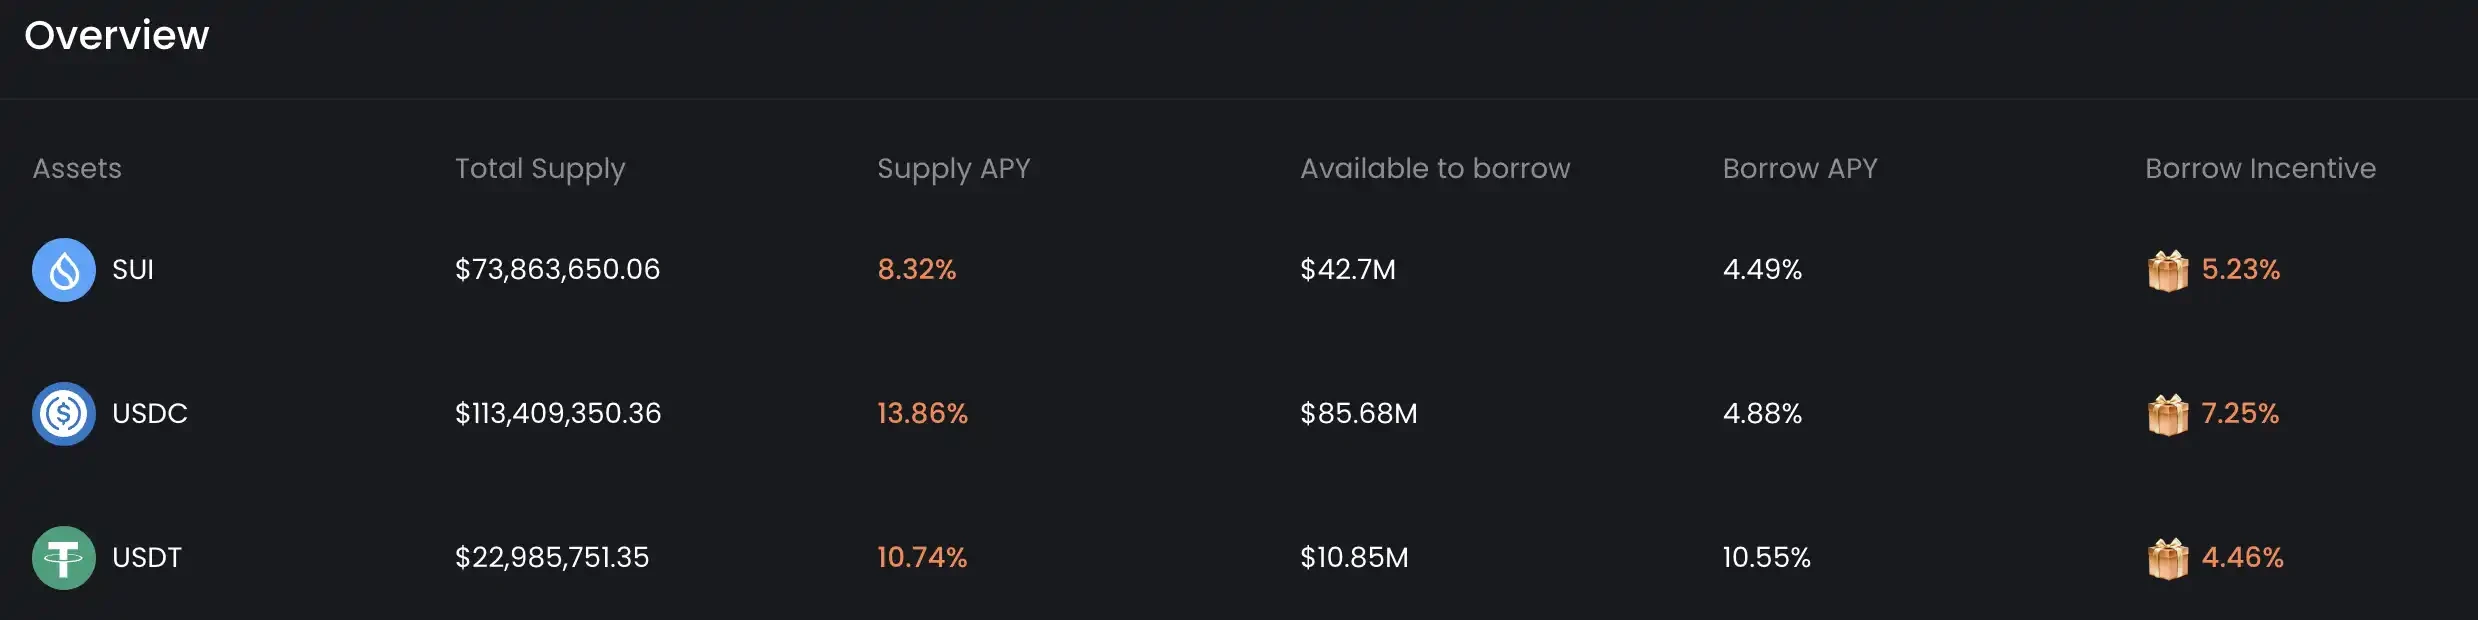Click the SUI asset label to view details

coord(134,269)
